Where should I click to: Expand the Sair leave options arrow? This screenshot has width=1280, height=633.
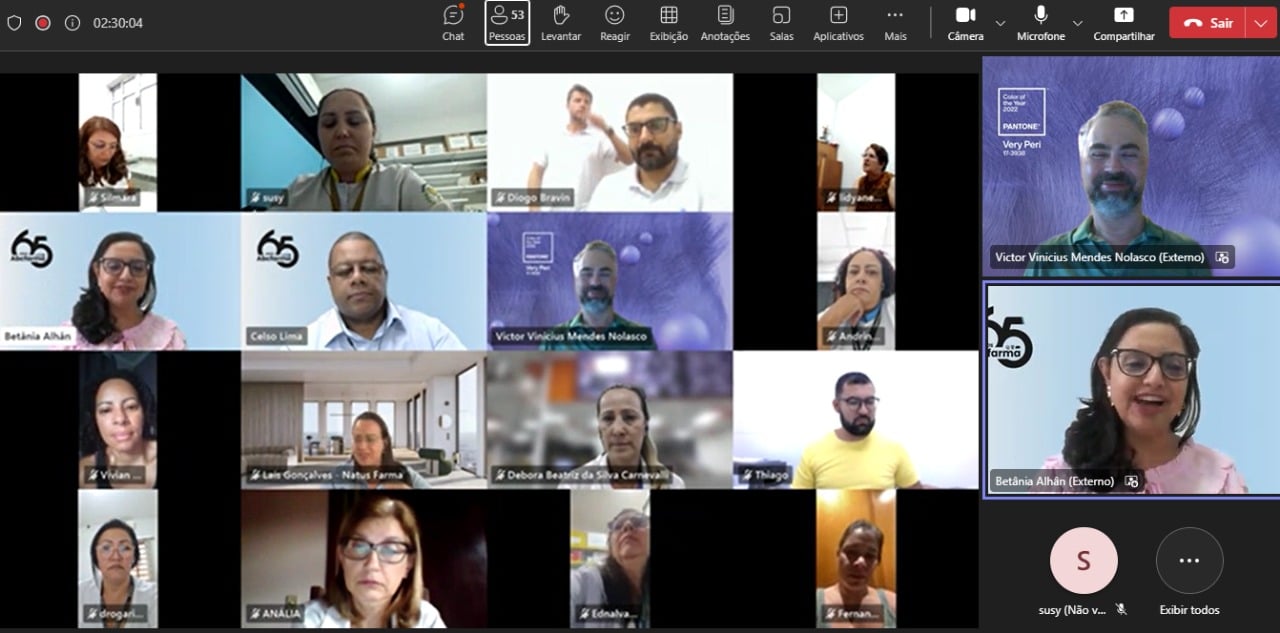[1260, 23]
